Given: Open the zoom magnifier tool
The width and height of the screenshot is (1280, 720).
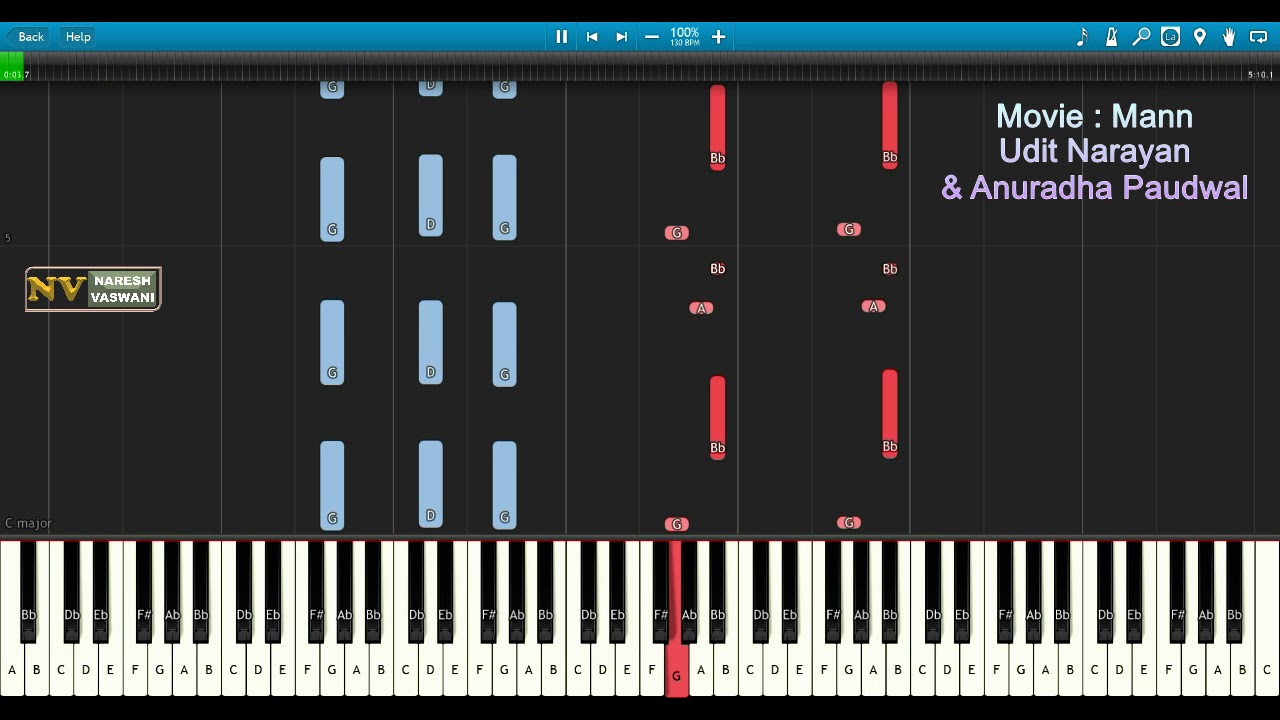Looking at the screenshot, I should point(1141,37).
